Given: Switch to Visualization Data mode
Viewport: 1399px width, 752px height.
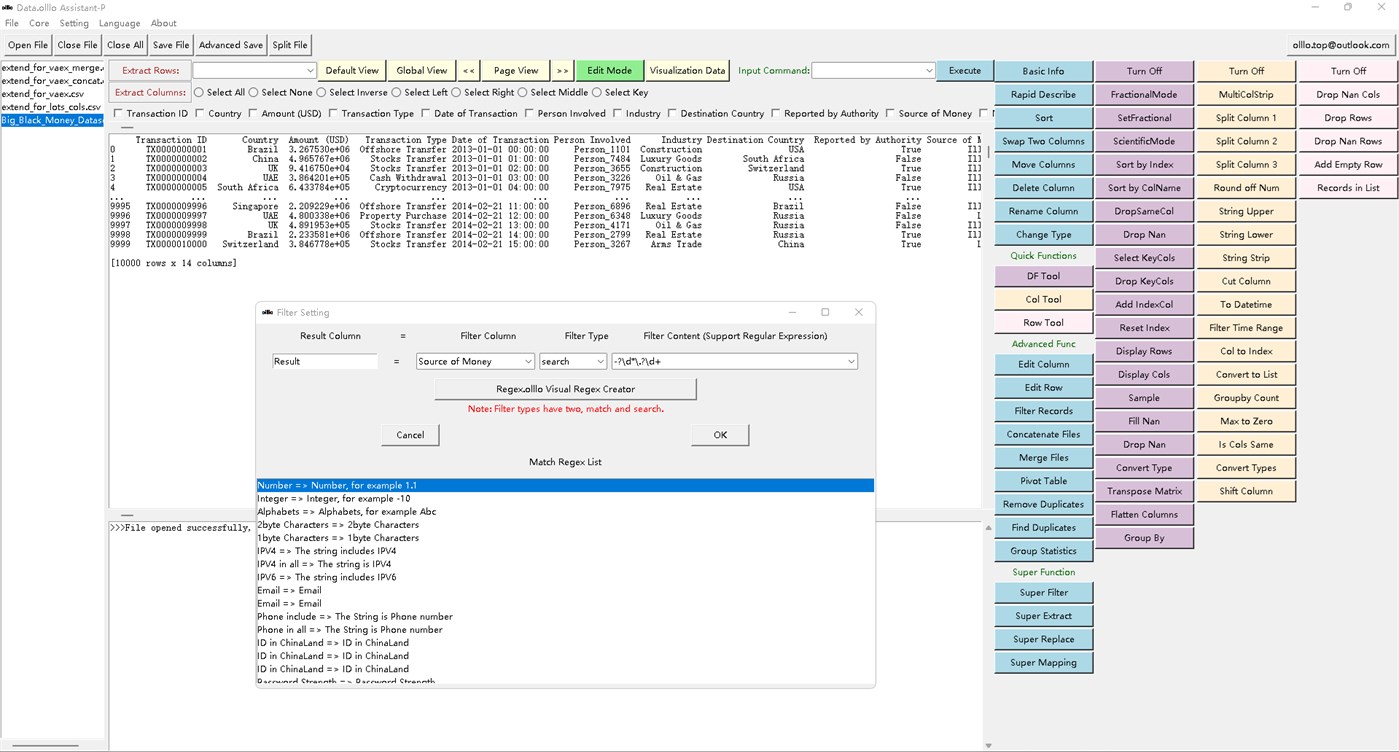Looking at the screenshot, I should (687, 70).
